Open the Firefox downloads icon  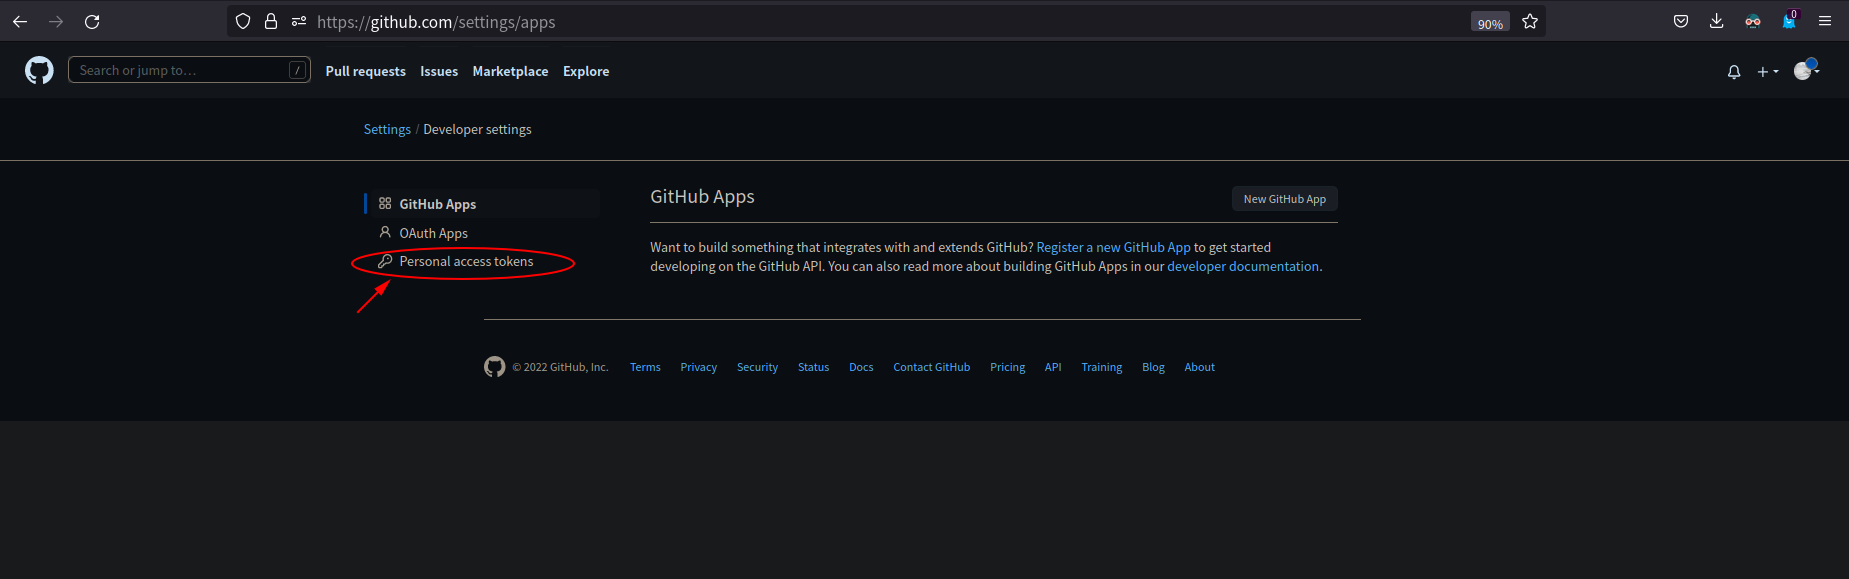[x=1717, y=21]
